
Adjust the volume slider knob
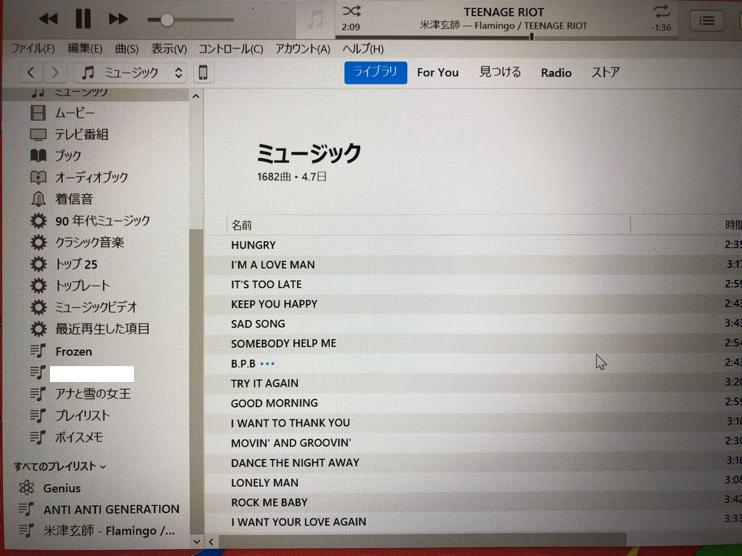click(x=167, y=19)
